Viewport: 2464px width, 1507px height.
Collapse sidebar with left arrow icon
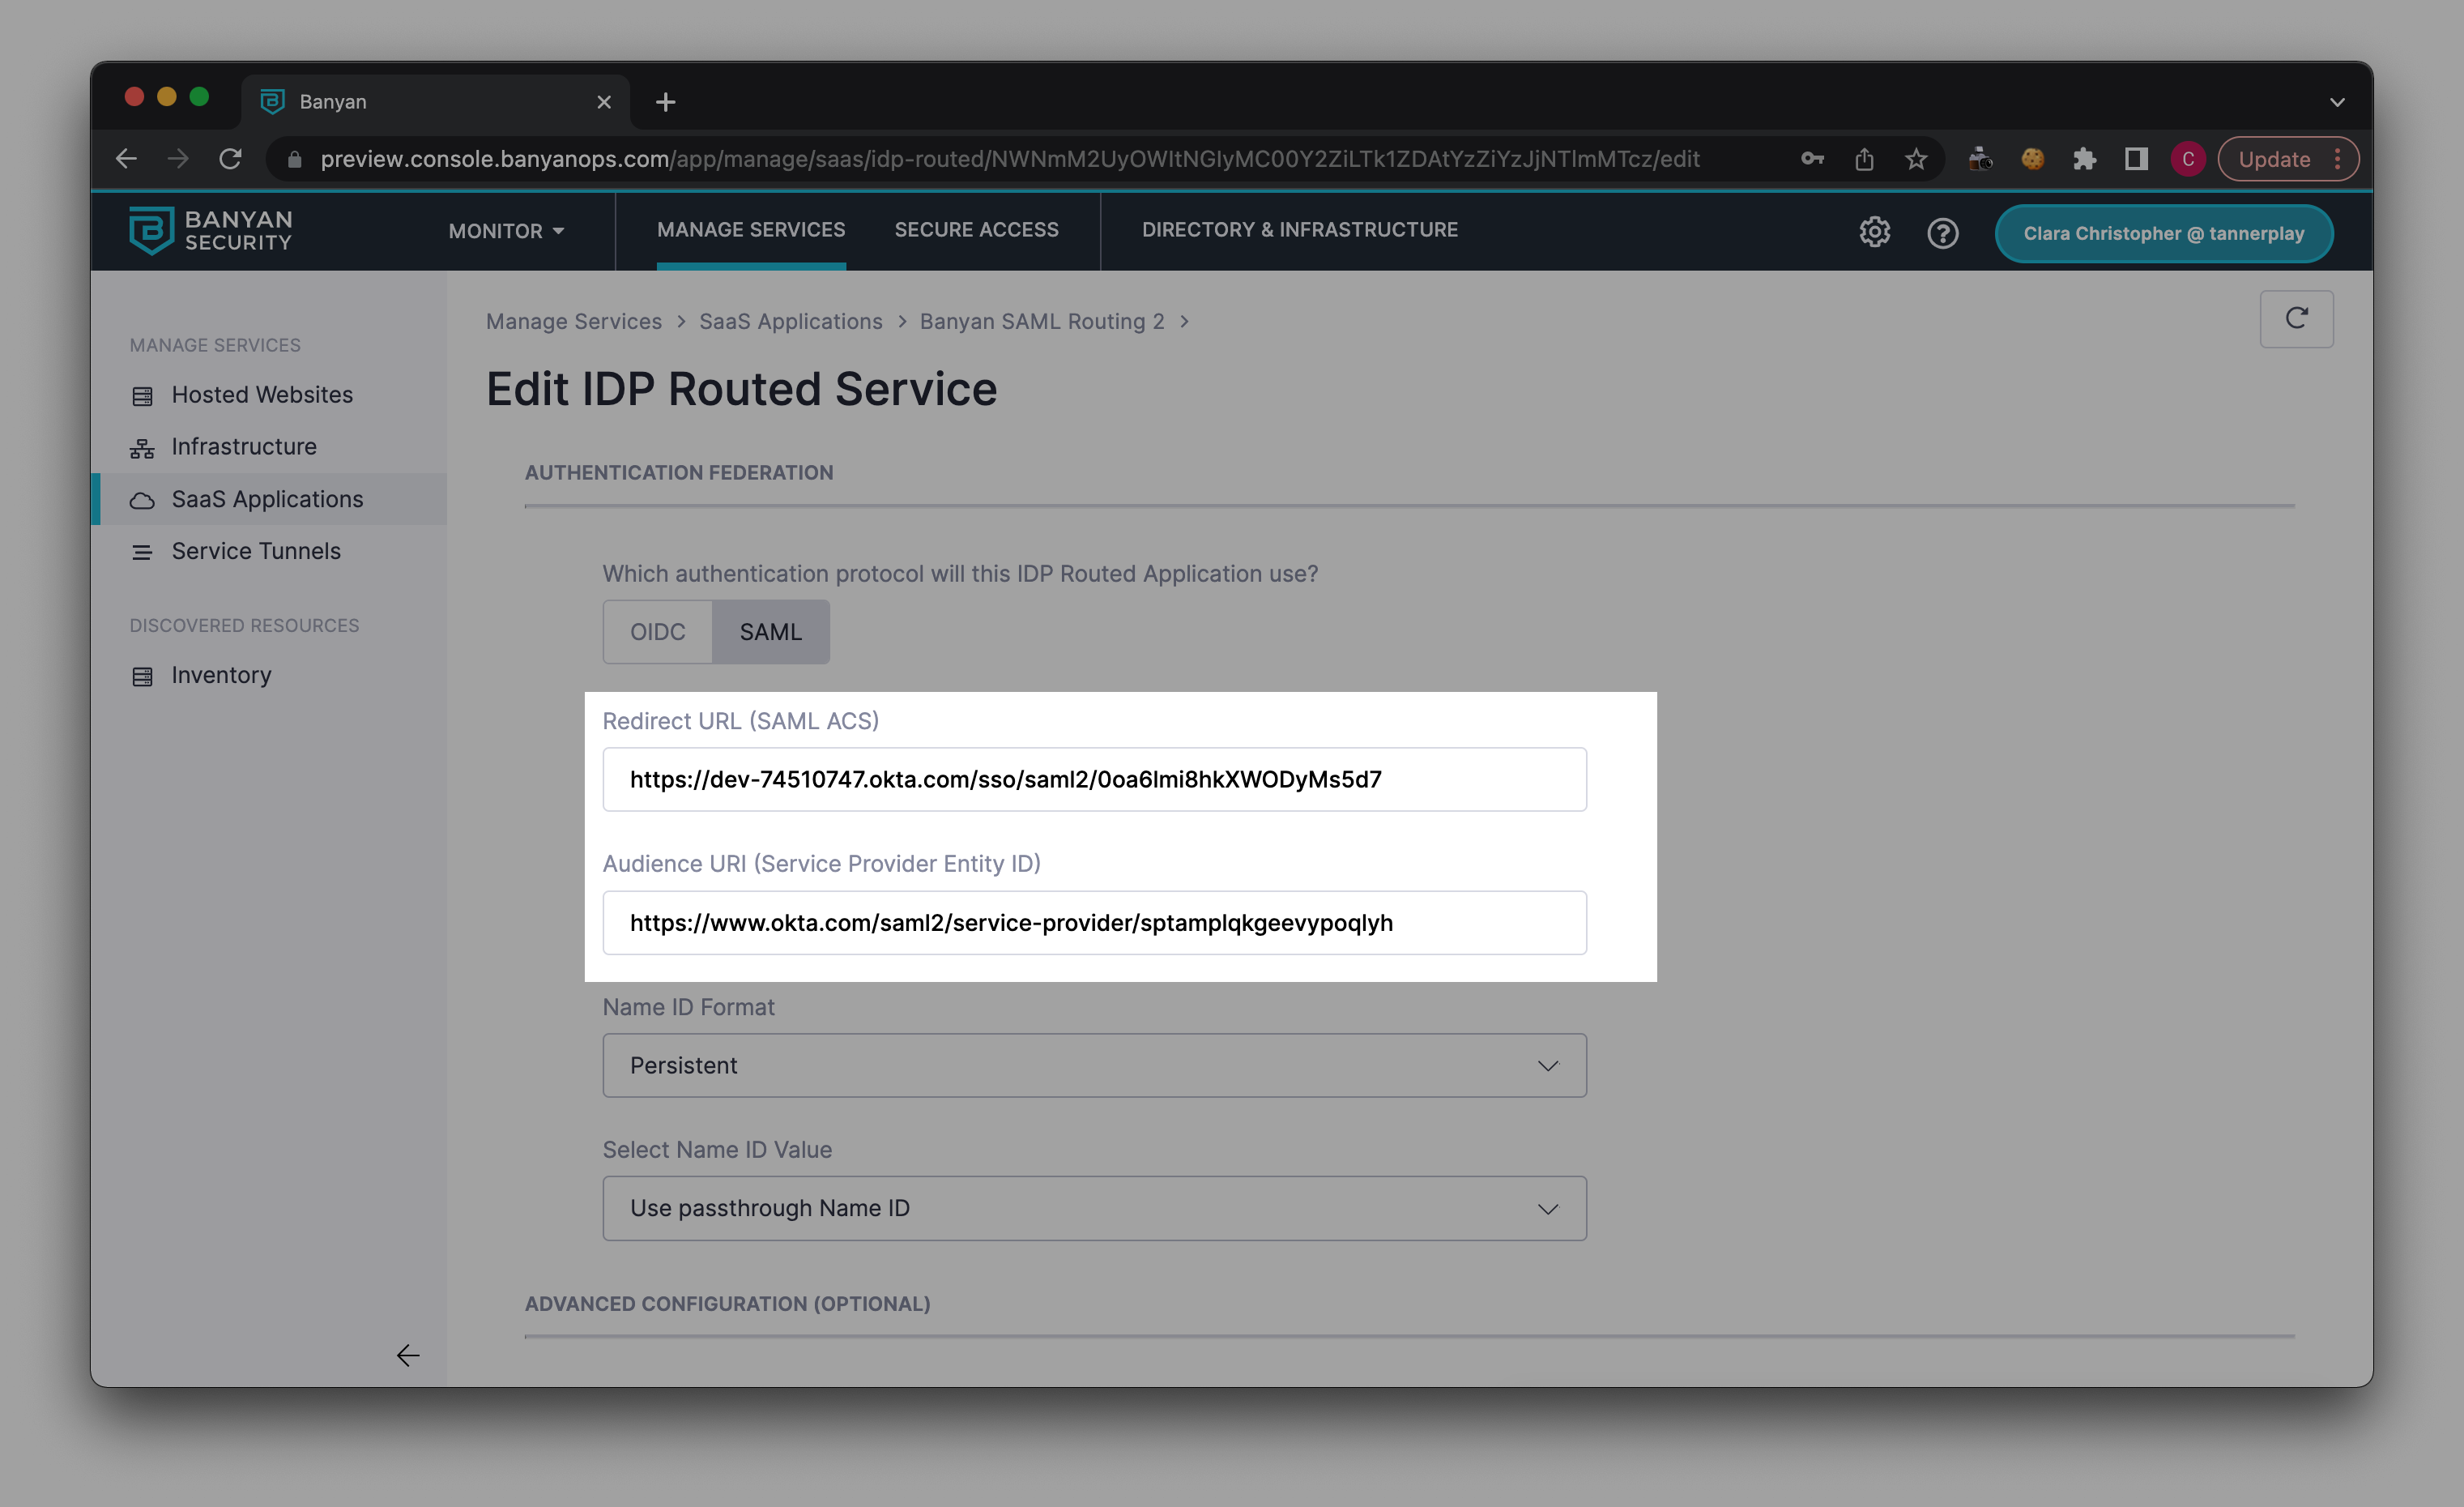(x=407, y=1355)
